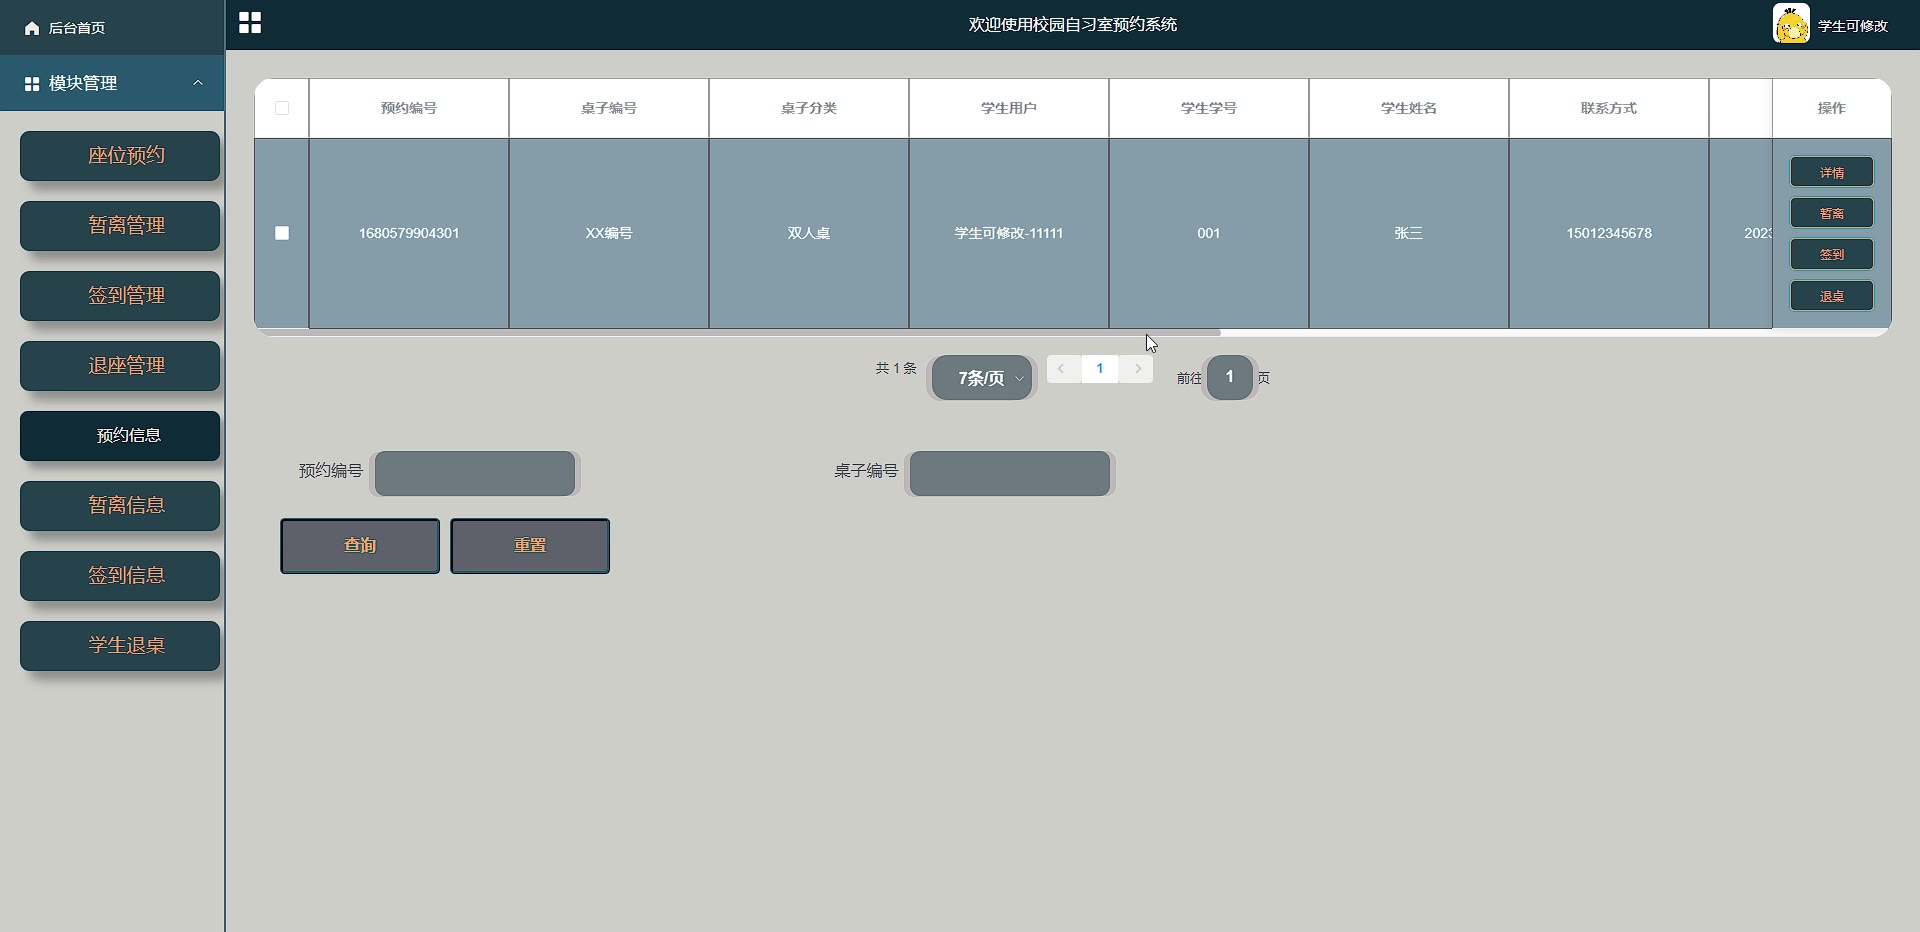Screen dimensions: 1920x932
Task: Click the 暂离 button in the row
Action: point(1832,213)
